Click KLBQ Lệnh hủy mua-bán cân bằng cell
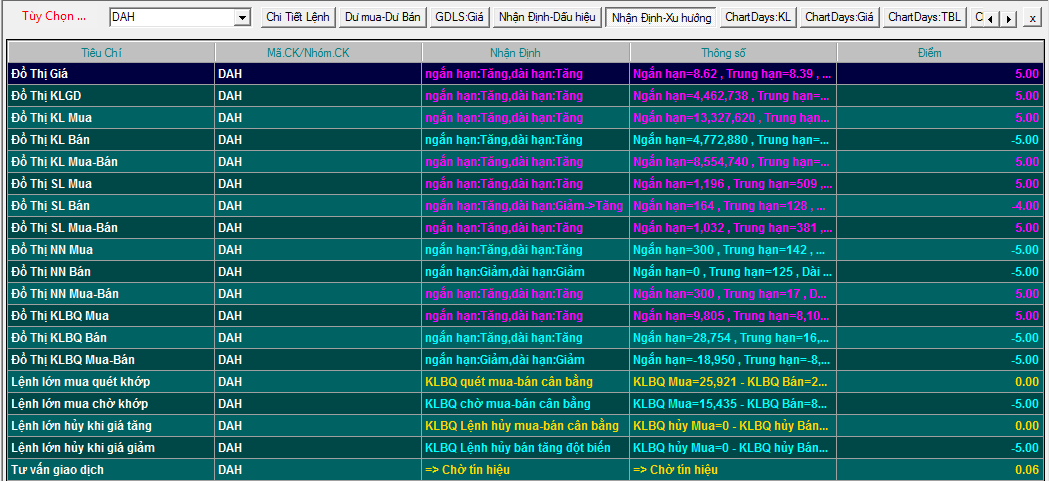The image size is (1050, 481). pyautogui.click(x=526, y=425)
